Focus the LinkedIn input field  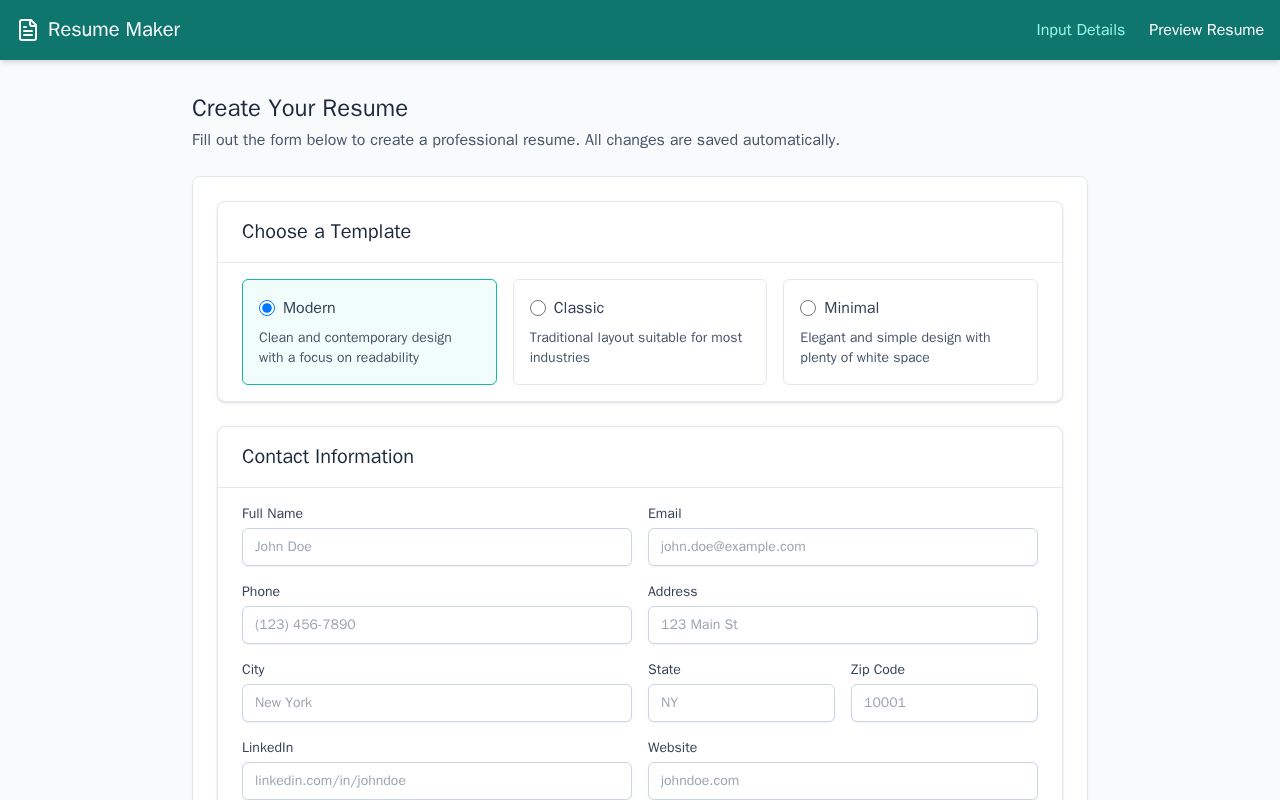[x=437, y=781]
